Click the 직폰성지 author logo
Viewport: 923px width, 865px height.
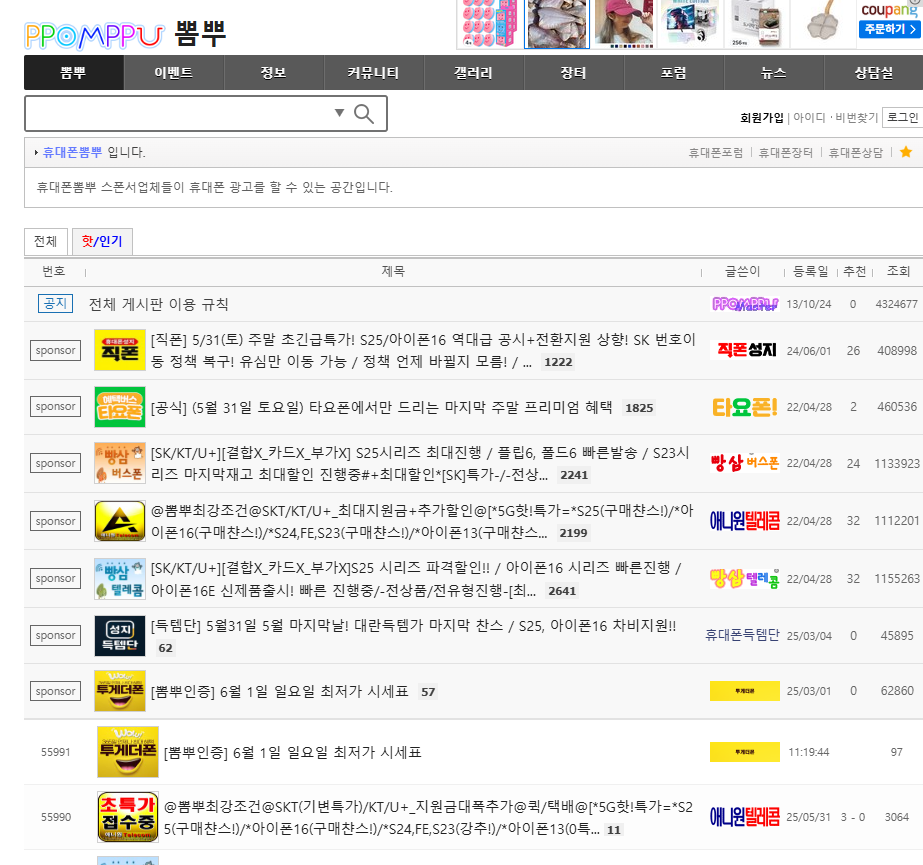point(745,350)
